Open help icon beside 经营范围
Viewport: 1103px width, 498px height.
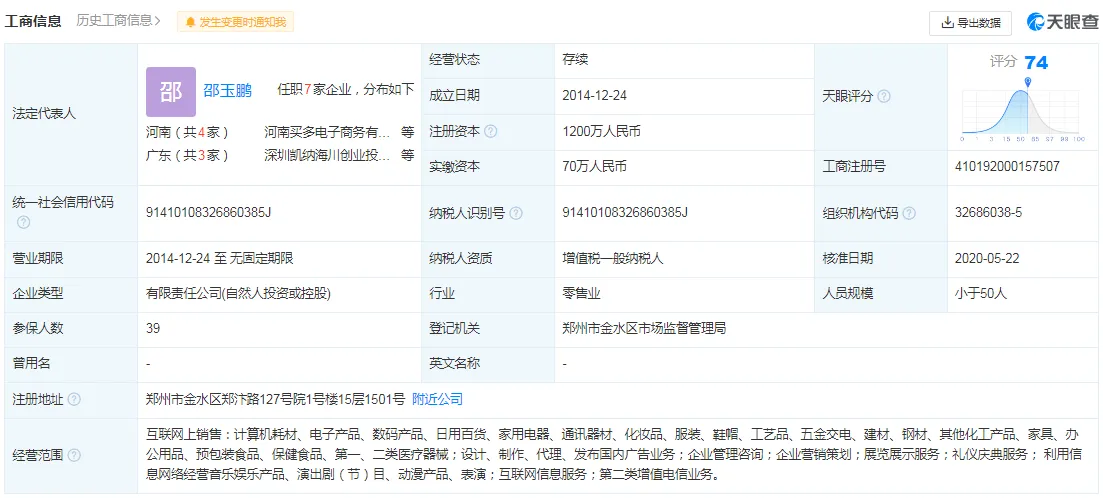74,455
